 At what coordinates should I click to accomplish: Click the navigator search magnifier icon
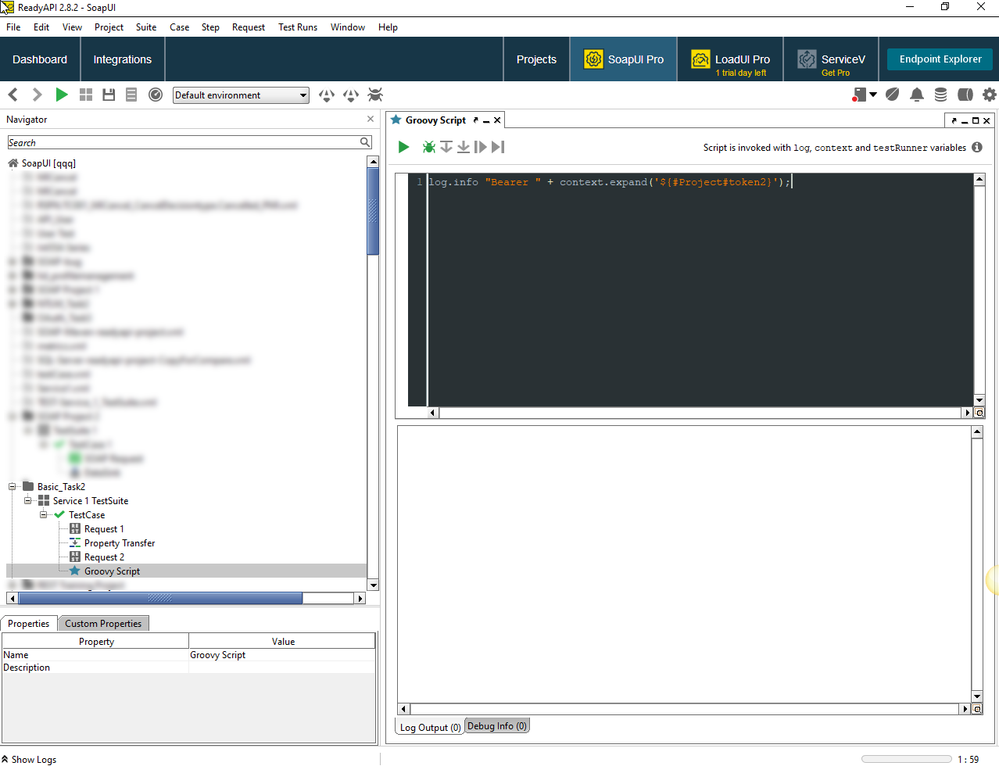[x=366, y=143]
